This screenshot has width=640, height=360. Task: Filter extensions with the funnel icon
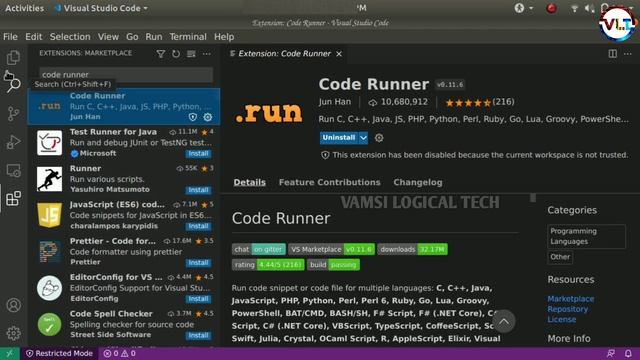click(161, 53)
